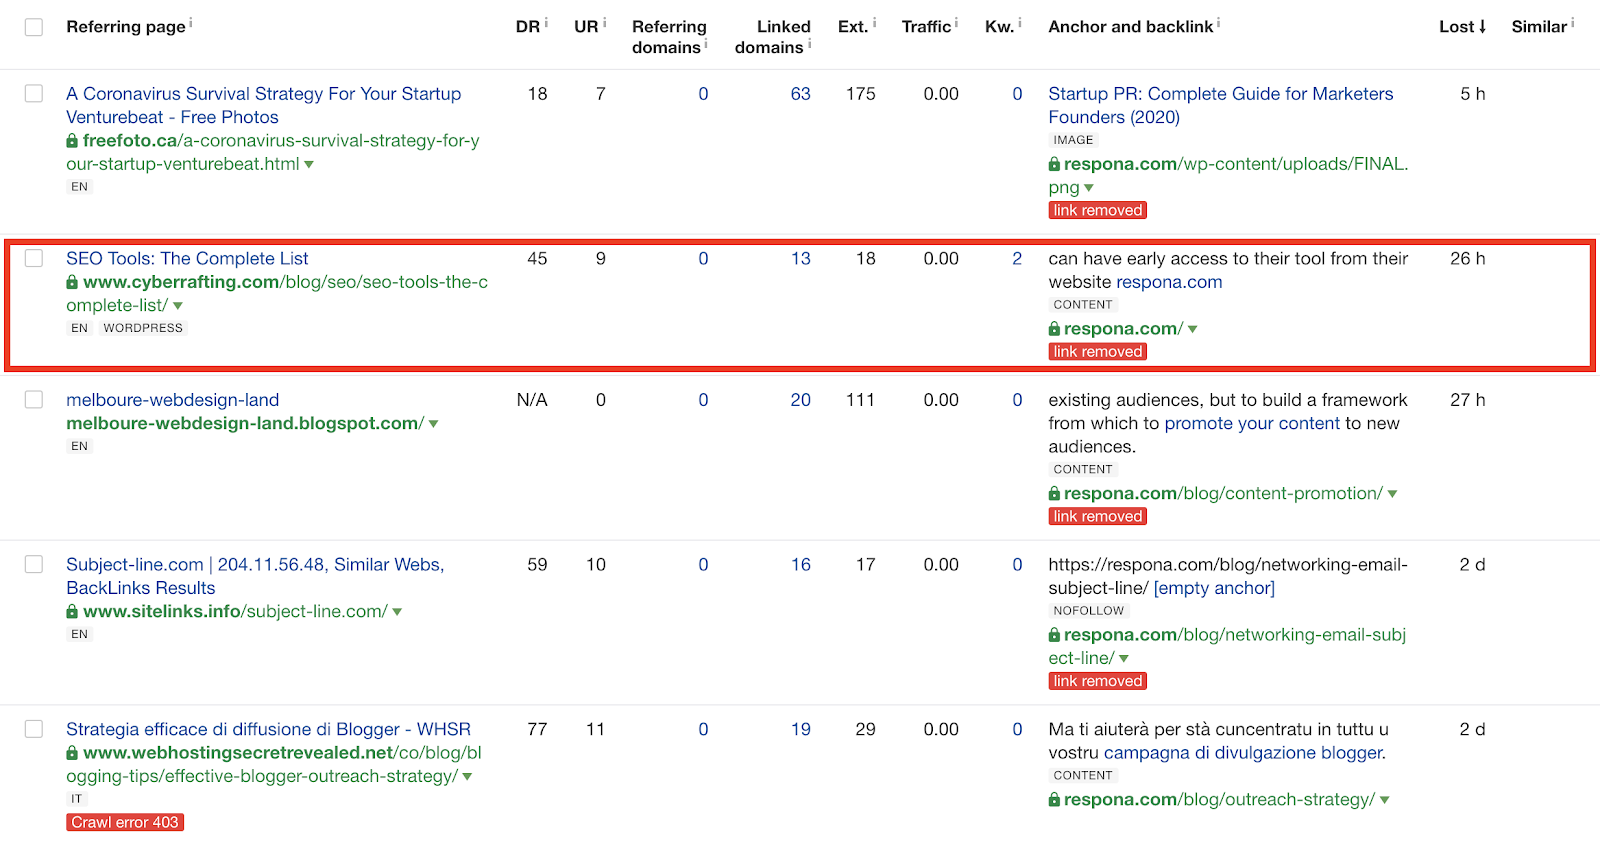The height and width of the screenshot is (843, 1600).
Task: Toggle the select-all checkbox in header
Action: click(34, 27)
